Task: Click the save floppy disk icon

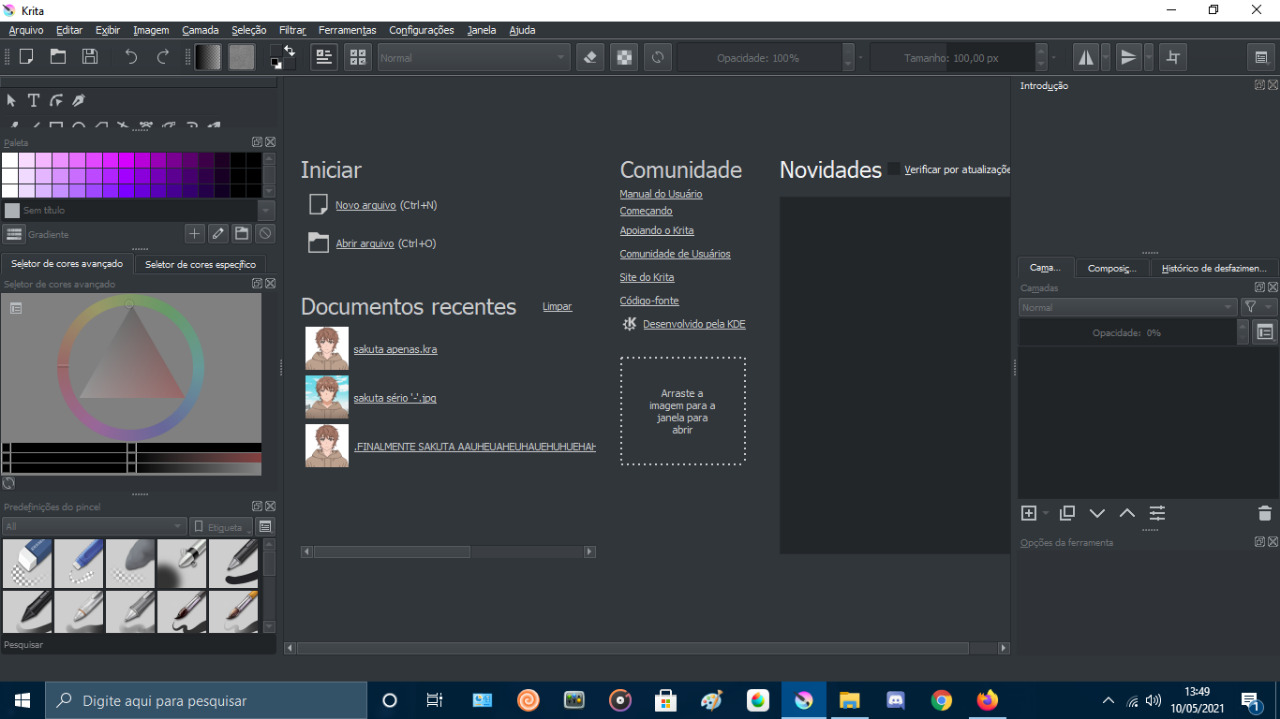Action: 90,57
